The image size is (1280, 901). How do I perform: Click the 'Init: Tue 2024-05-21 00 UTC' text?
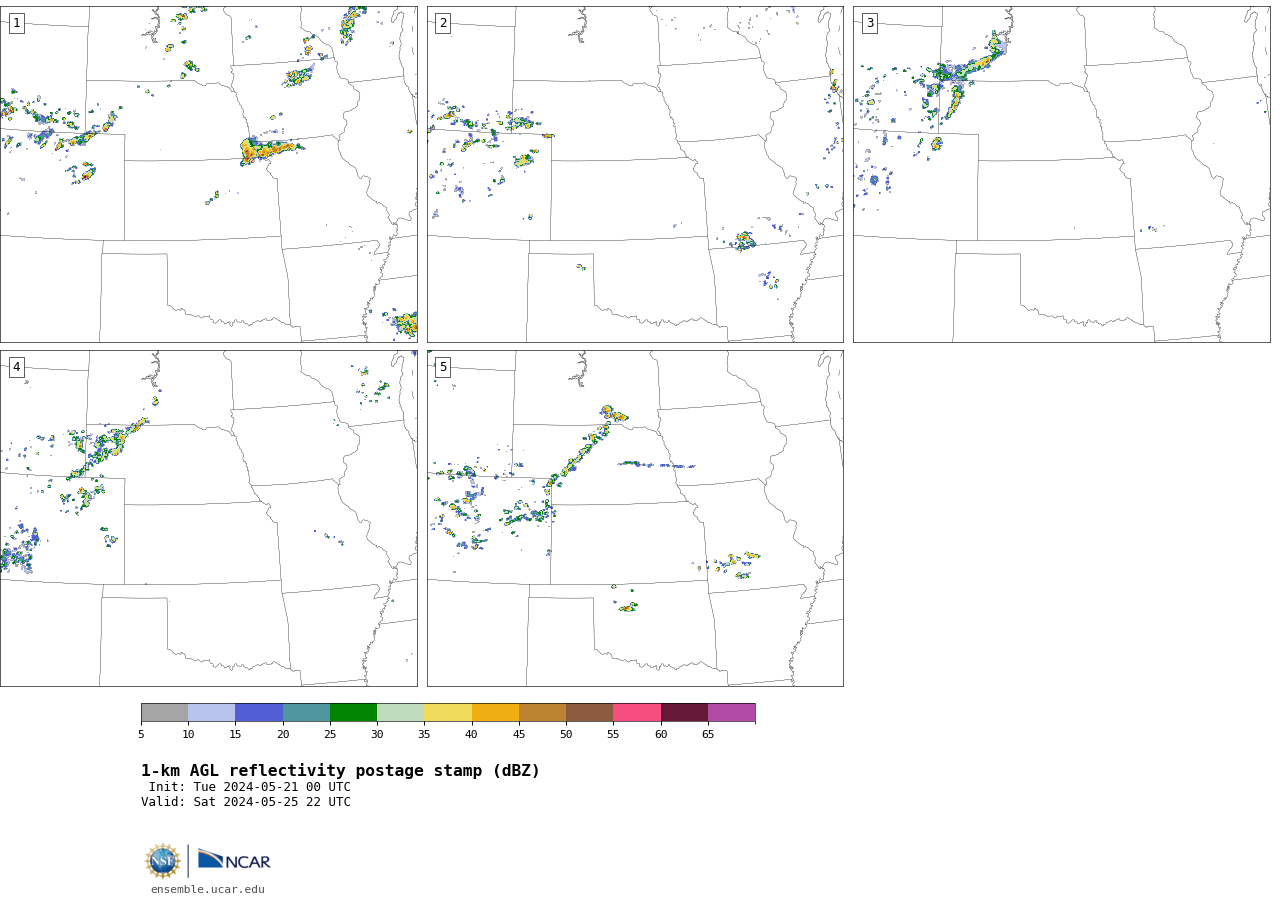tap(250, 787)
